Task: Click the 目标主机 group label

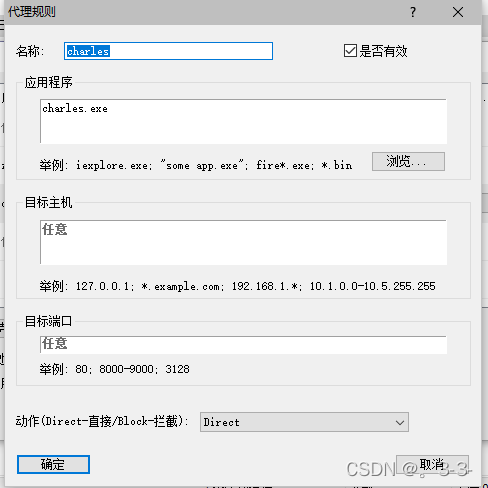Action: point(49,202)
